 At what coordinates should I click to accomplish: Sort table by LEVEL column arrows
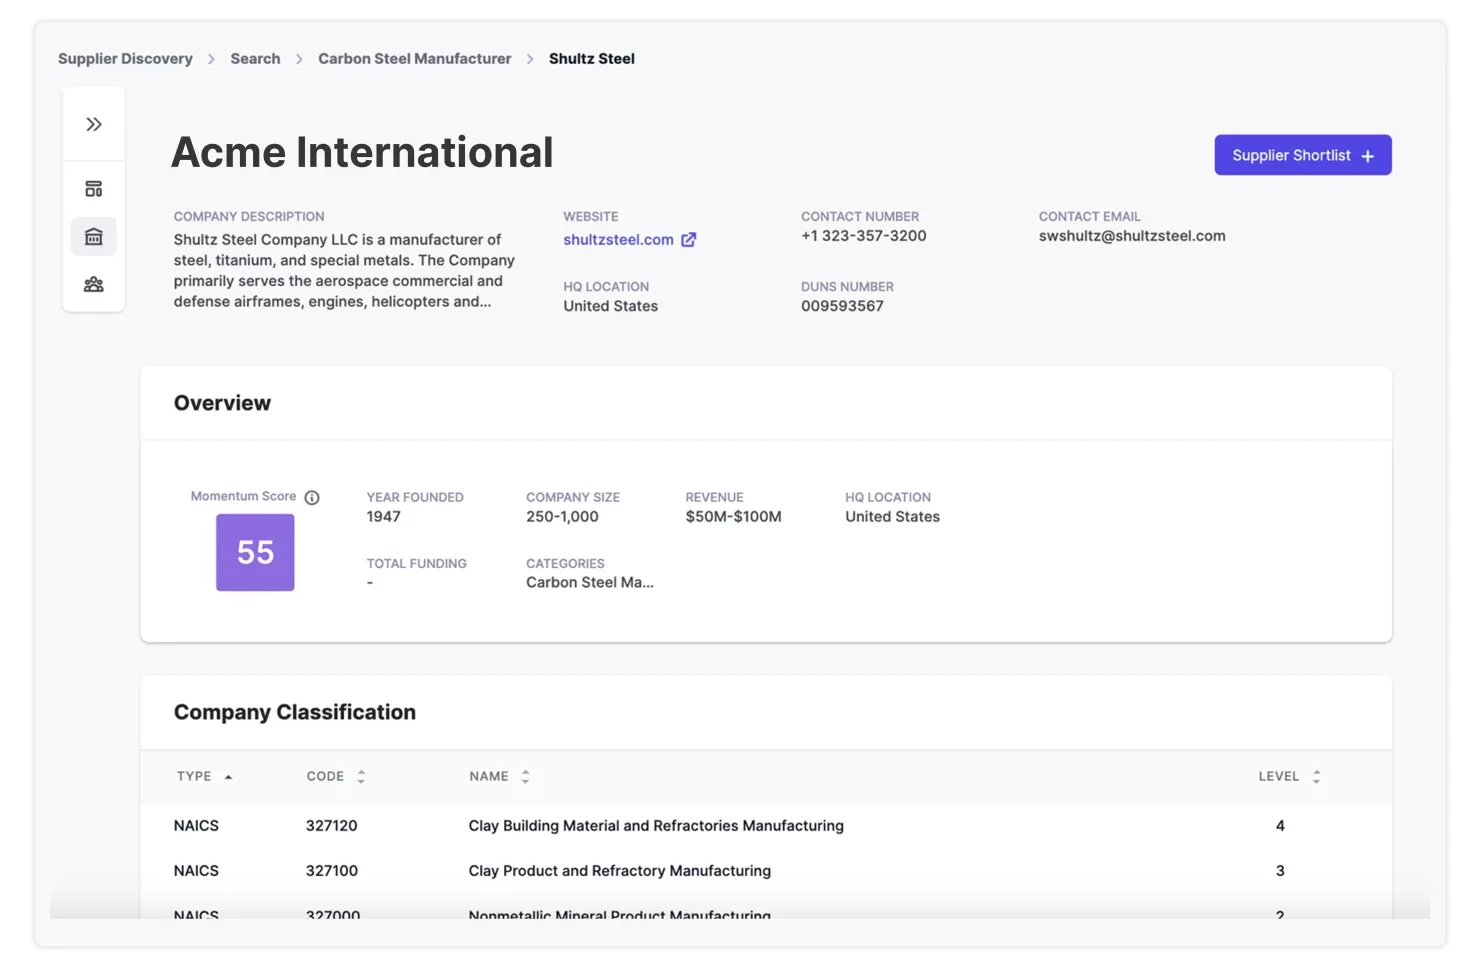(x=1316, y=777)
